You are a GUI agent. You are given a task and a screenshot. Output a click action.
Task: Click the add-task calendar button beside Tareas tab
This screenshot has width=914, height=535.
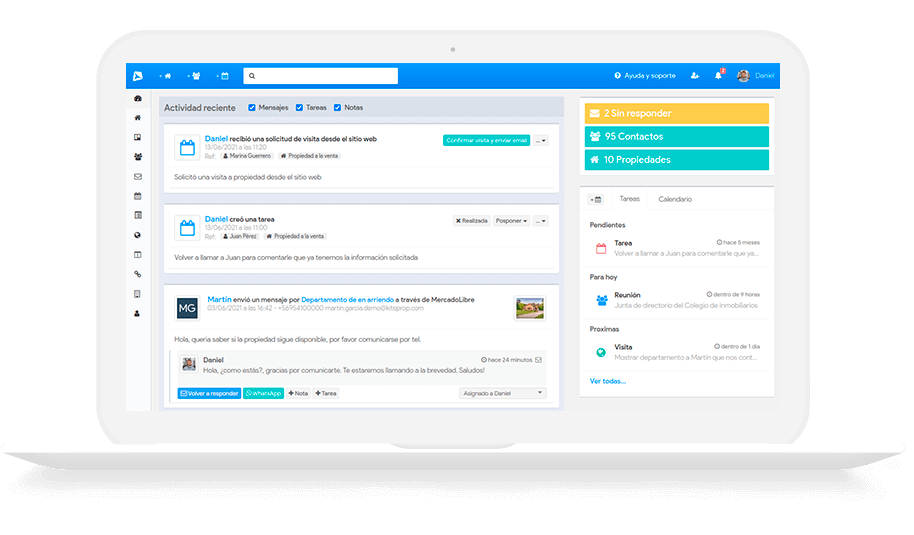tap(596, 199)
